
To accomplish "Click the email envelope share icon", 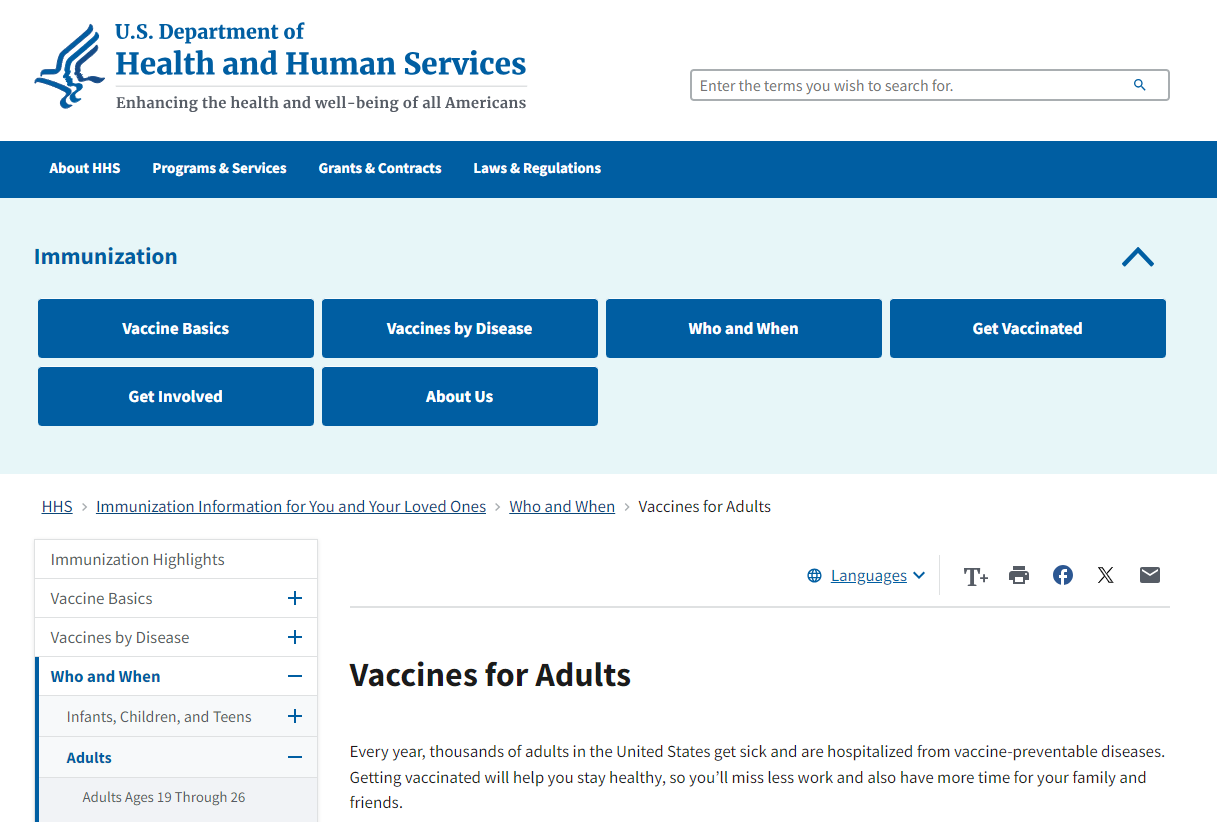I will click(1149, 575).
